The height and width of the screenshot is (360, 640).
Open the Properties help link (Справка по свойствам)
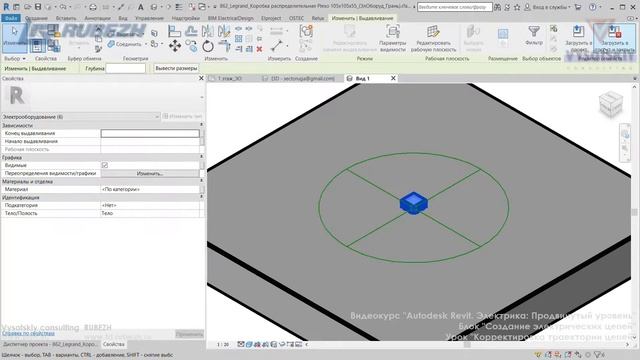pos(28,333)
